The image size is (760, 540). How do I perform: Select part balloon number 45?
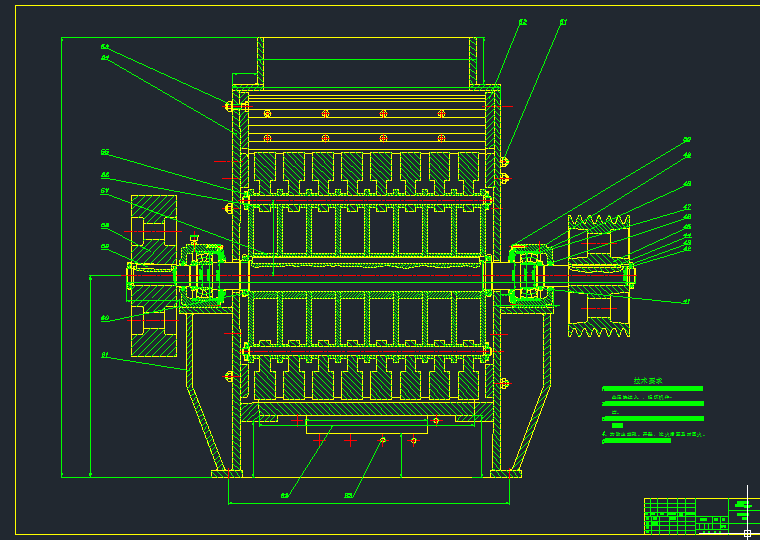point(687,227)
